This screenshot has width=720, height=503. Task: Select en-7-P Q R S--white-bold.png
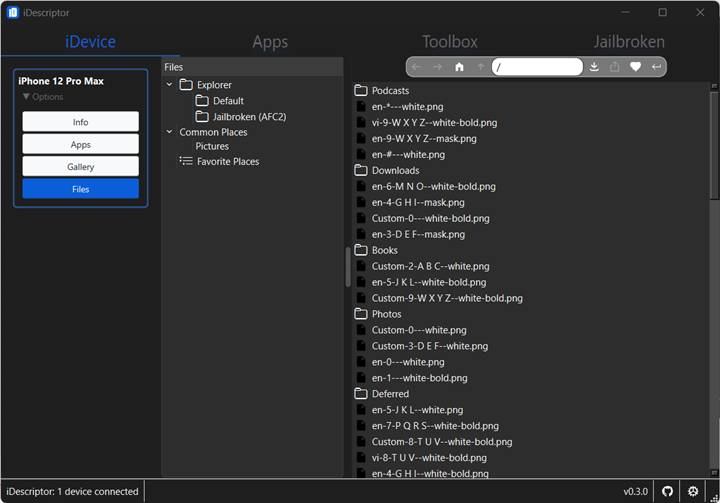(x=435, y=426)
